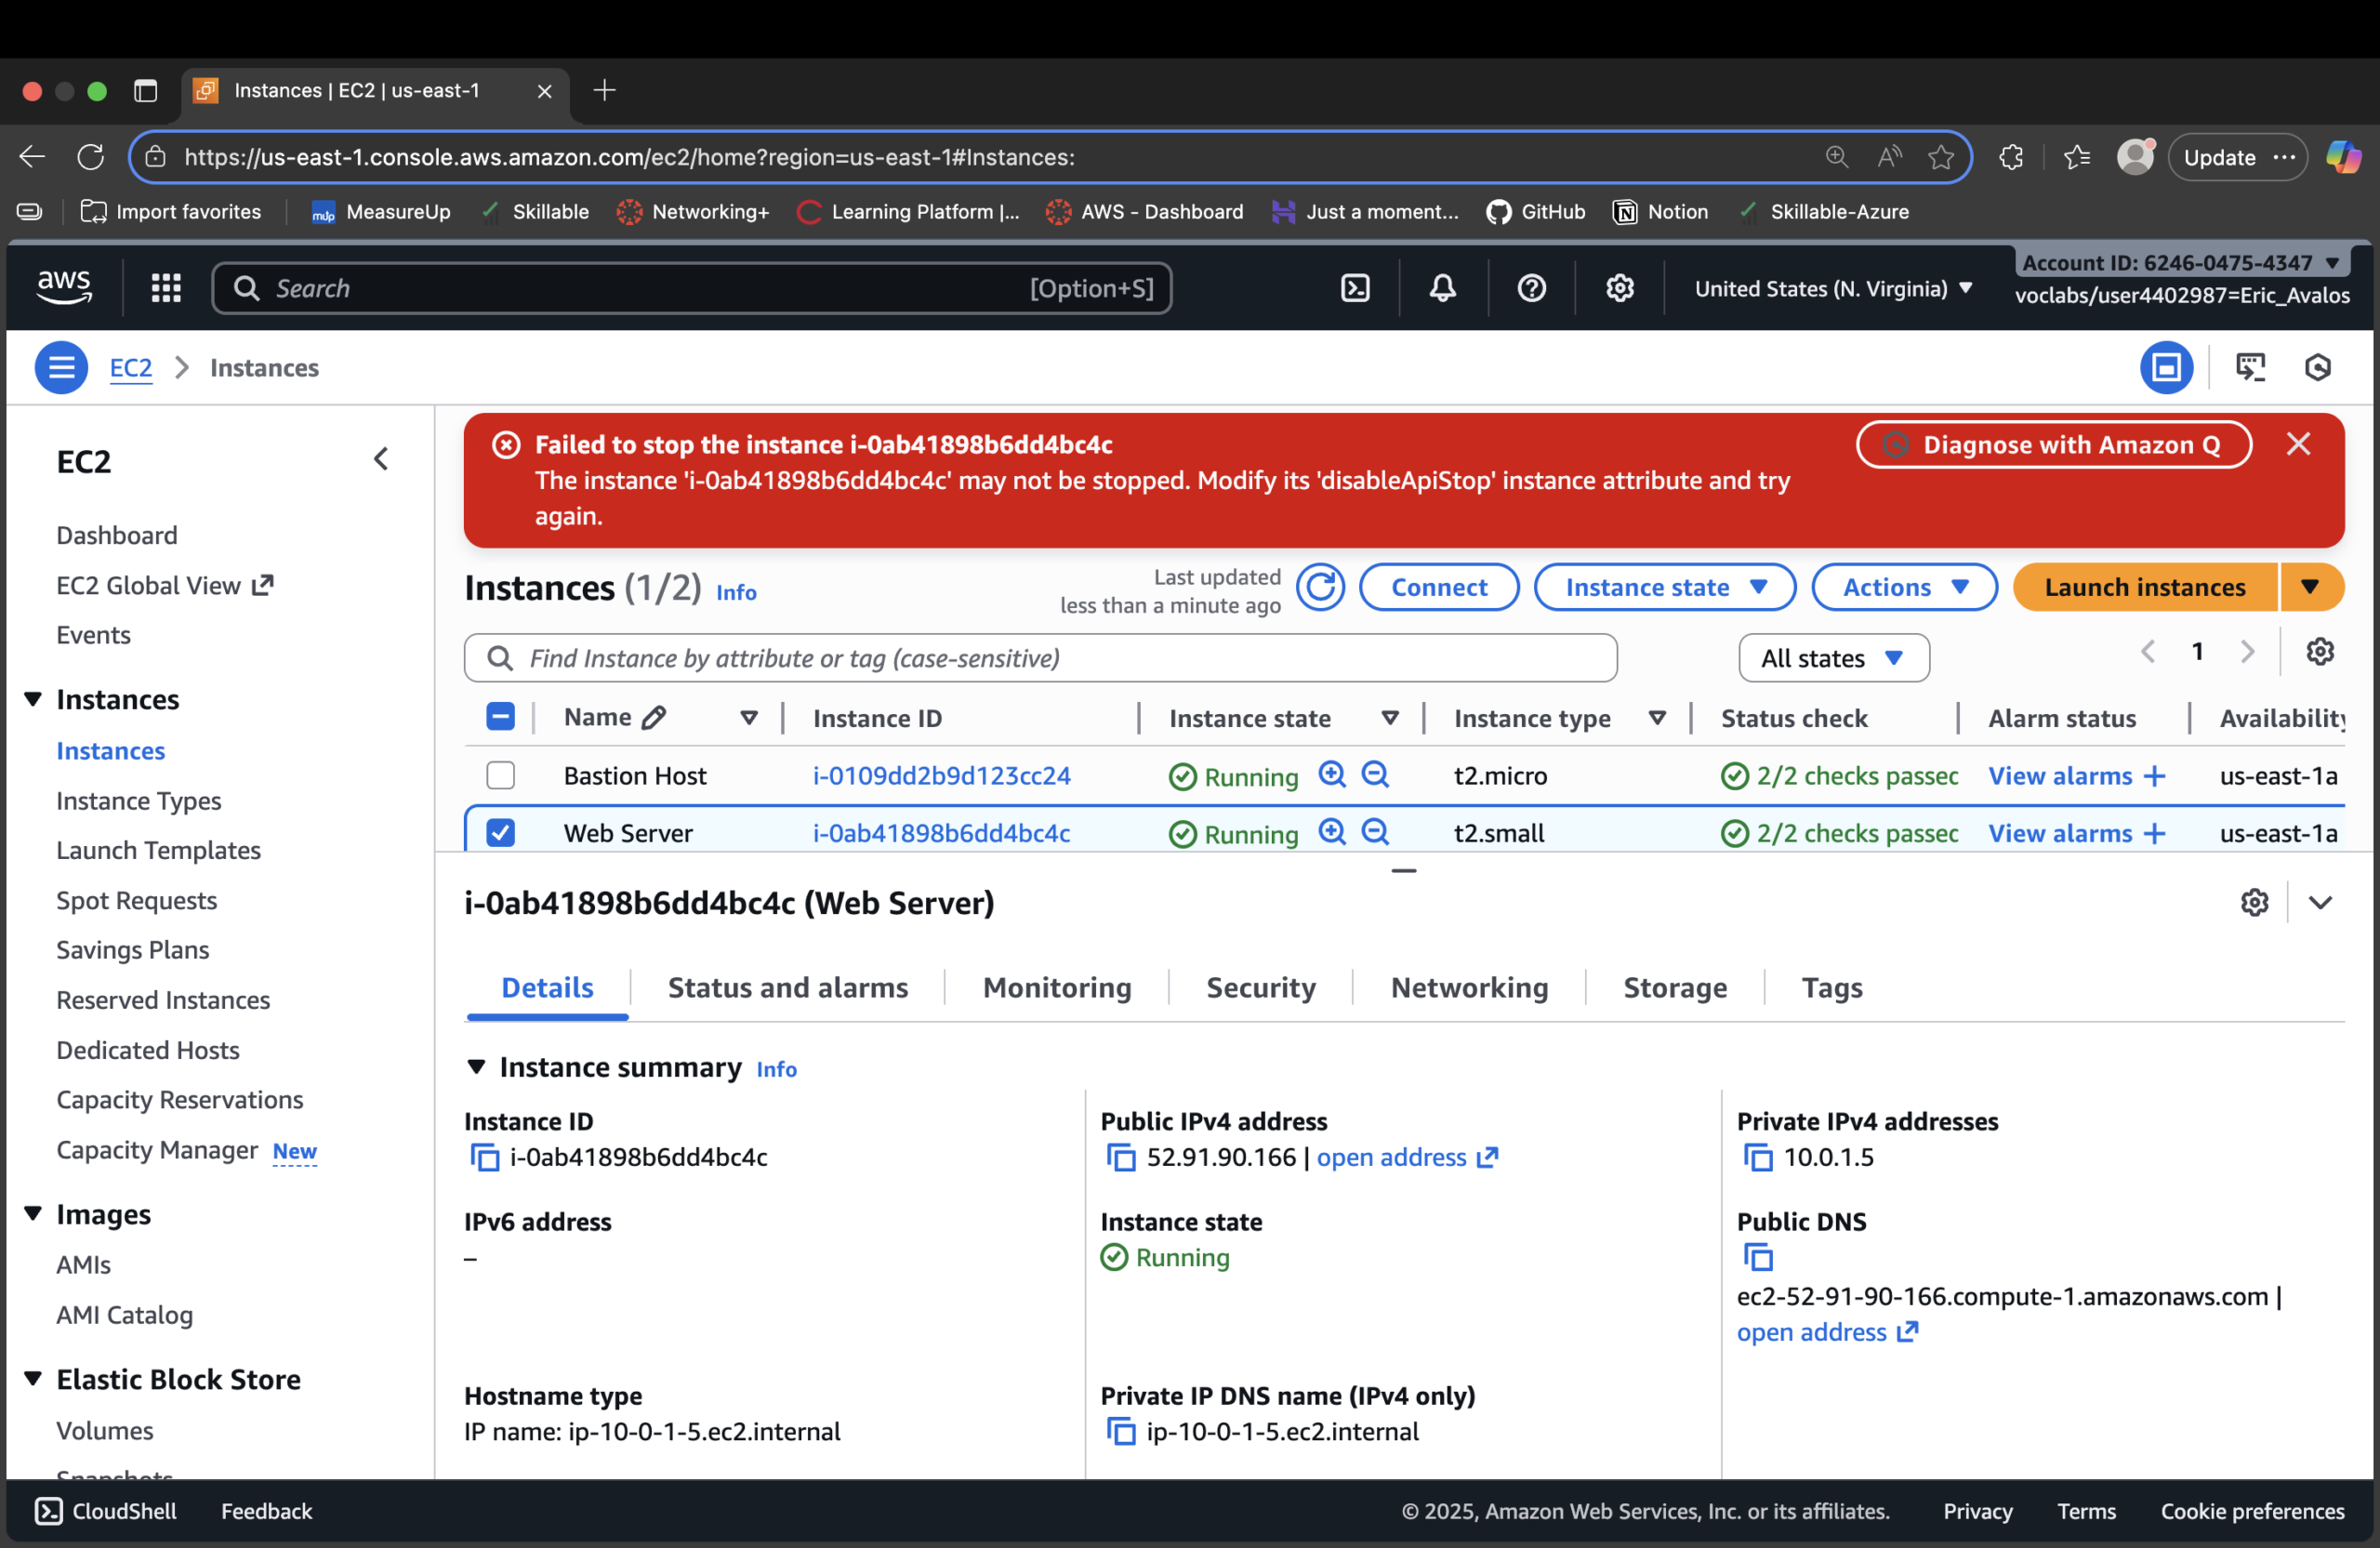Toggle the select-all instances checkbox
The height and width of the screenshot is (1548, 2380).
pyautogui.click(x=500, y=716)
